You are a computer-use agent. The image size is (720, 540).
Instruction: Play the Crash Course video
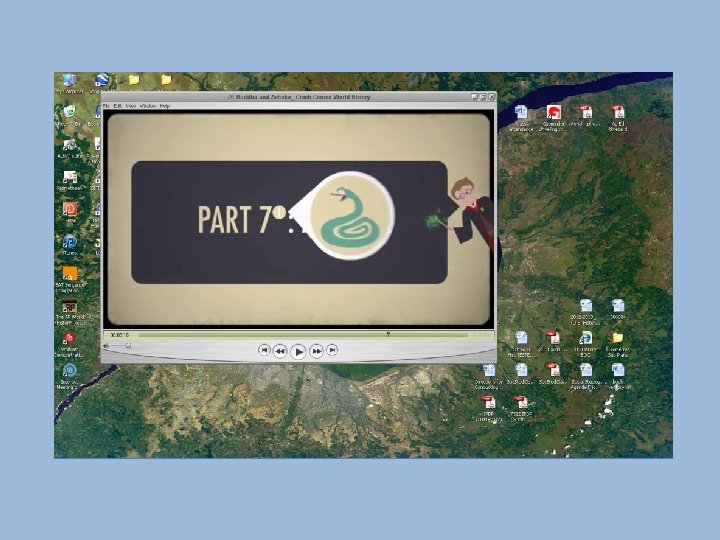tap(298, 352)
